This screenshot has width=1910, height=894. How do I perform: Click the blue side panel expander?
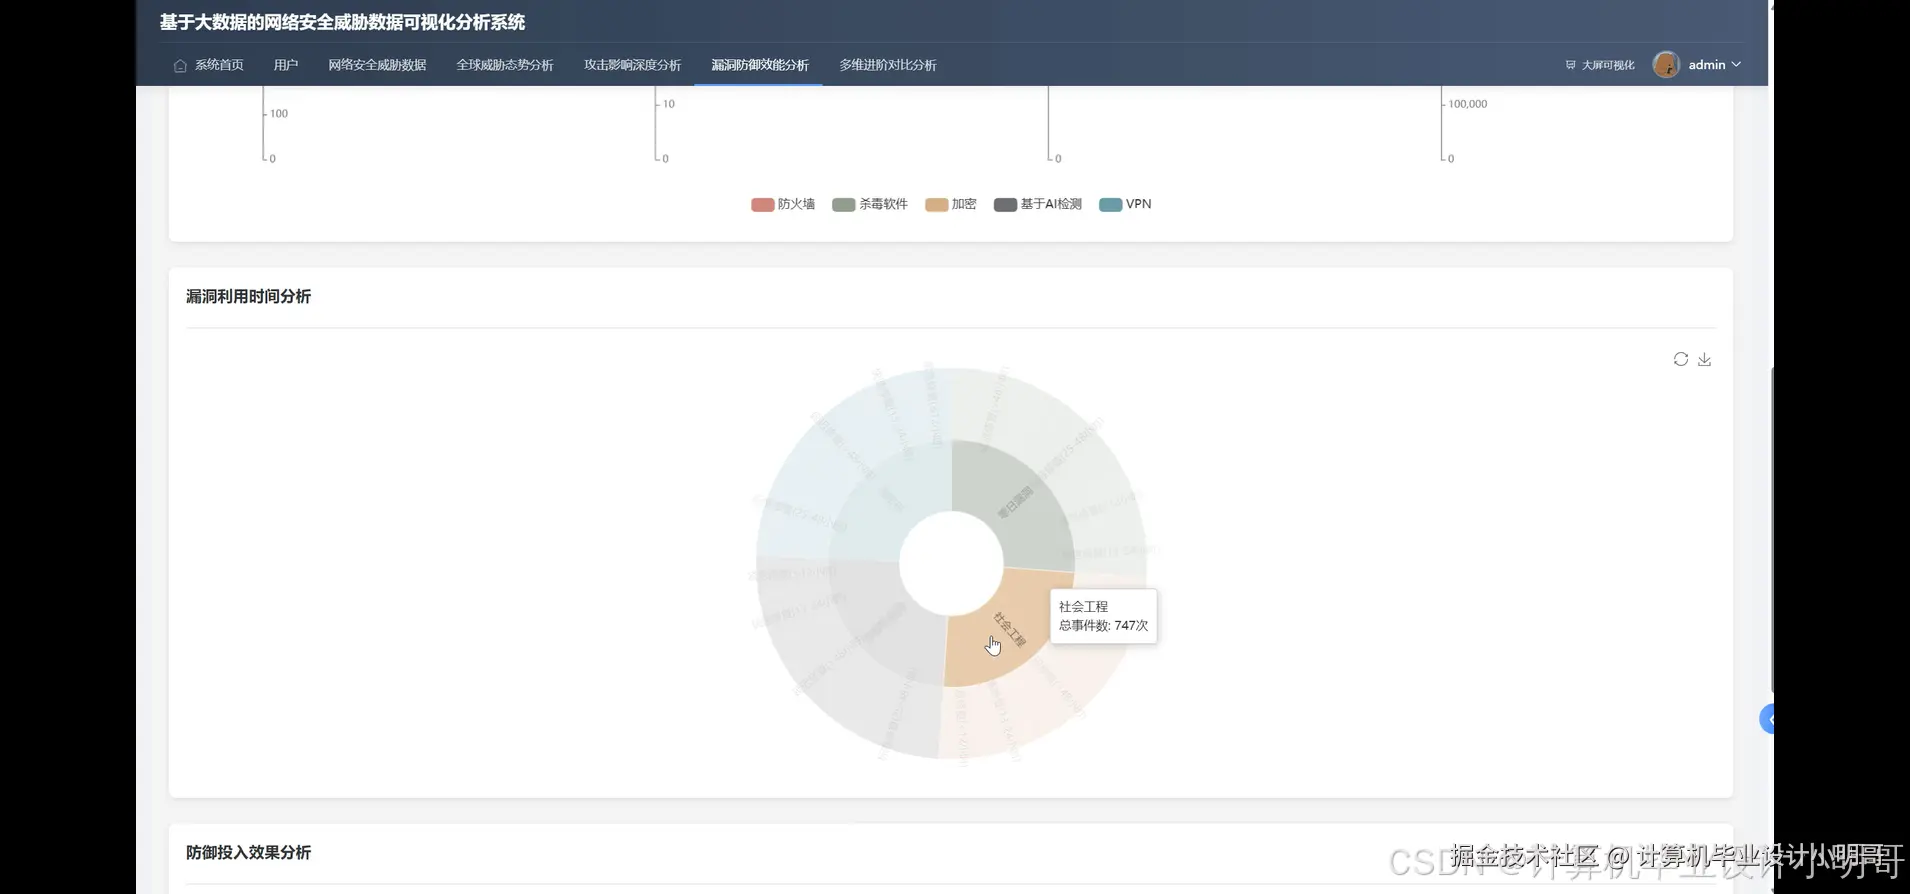[1767, 719]
